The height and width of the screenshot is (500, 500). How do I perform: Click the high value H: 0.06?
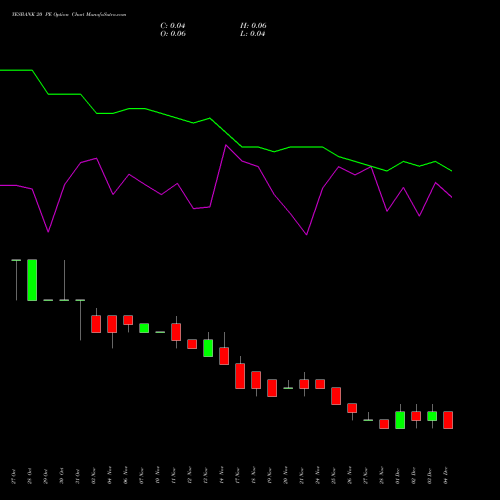(253, 26)
